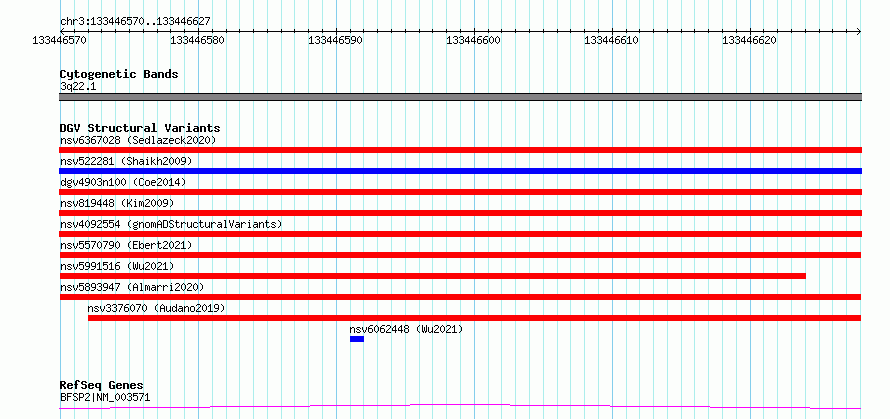This screenshot has width=890, height=419.
Task: Click the magenta BFSP2 gene line
Action: pyautogui.click(x=460, y=406)
